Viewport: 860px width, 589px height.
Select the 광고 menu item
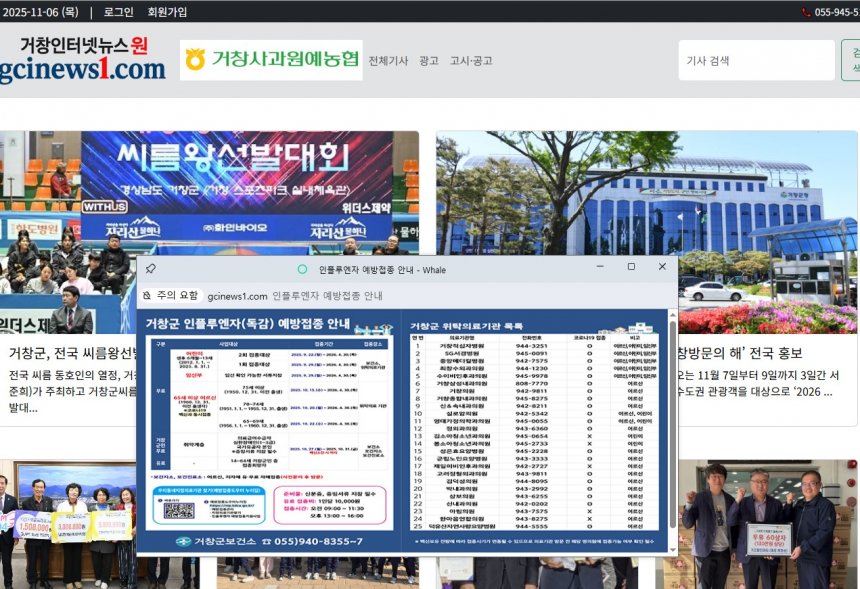pos(429,61)
